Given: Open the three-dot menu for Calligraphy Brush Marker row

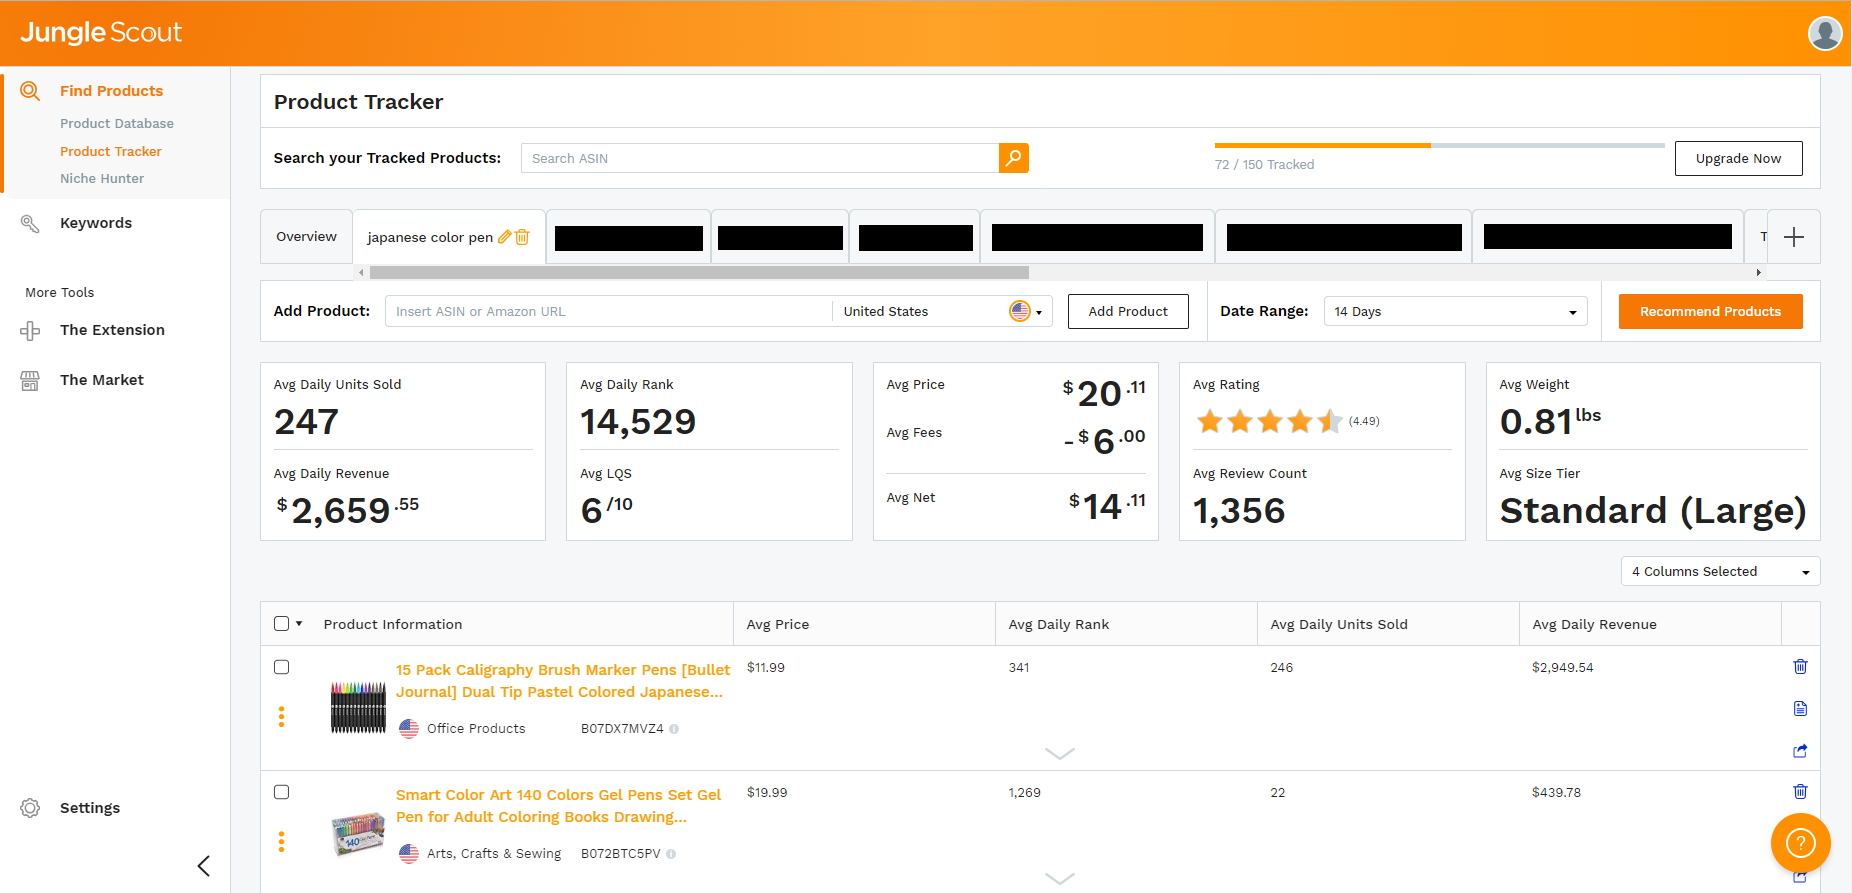Looking at the screenshot, I should click(281, 717).
